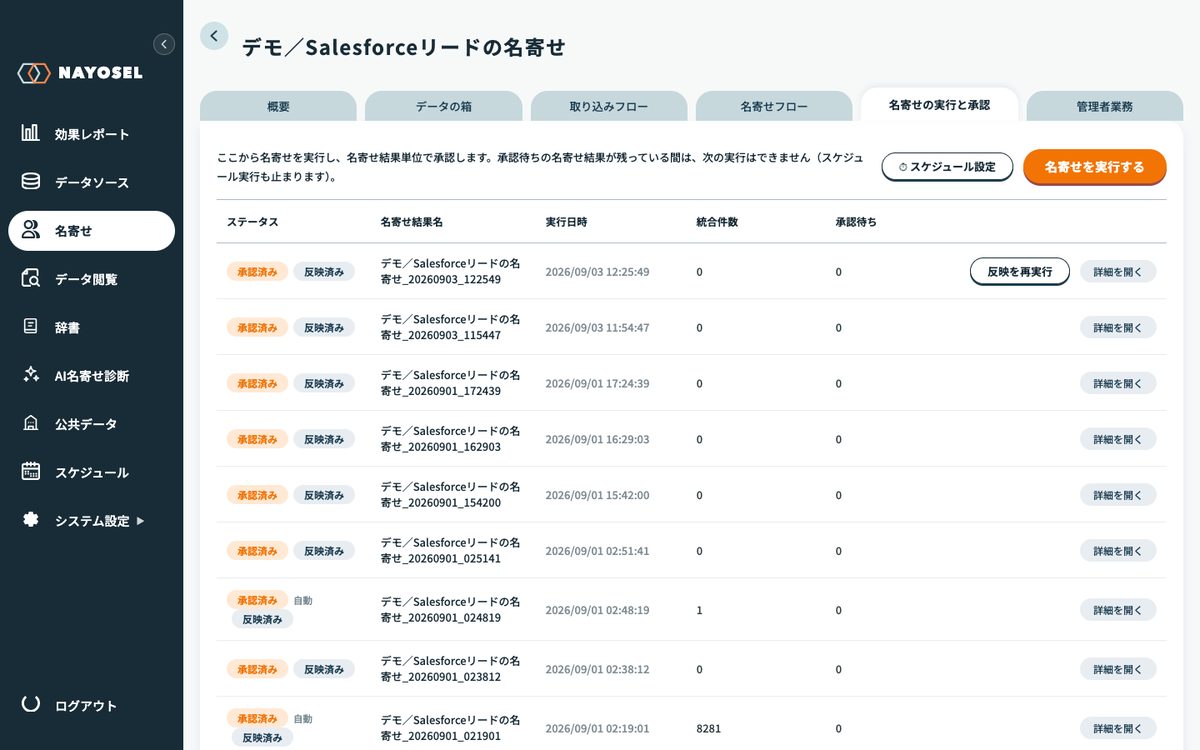Open 辞書 in the sidebar
This screenshot has width=1200, height=750.
(x=91, y=327)
